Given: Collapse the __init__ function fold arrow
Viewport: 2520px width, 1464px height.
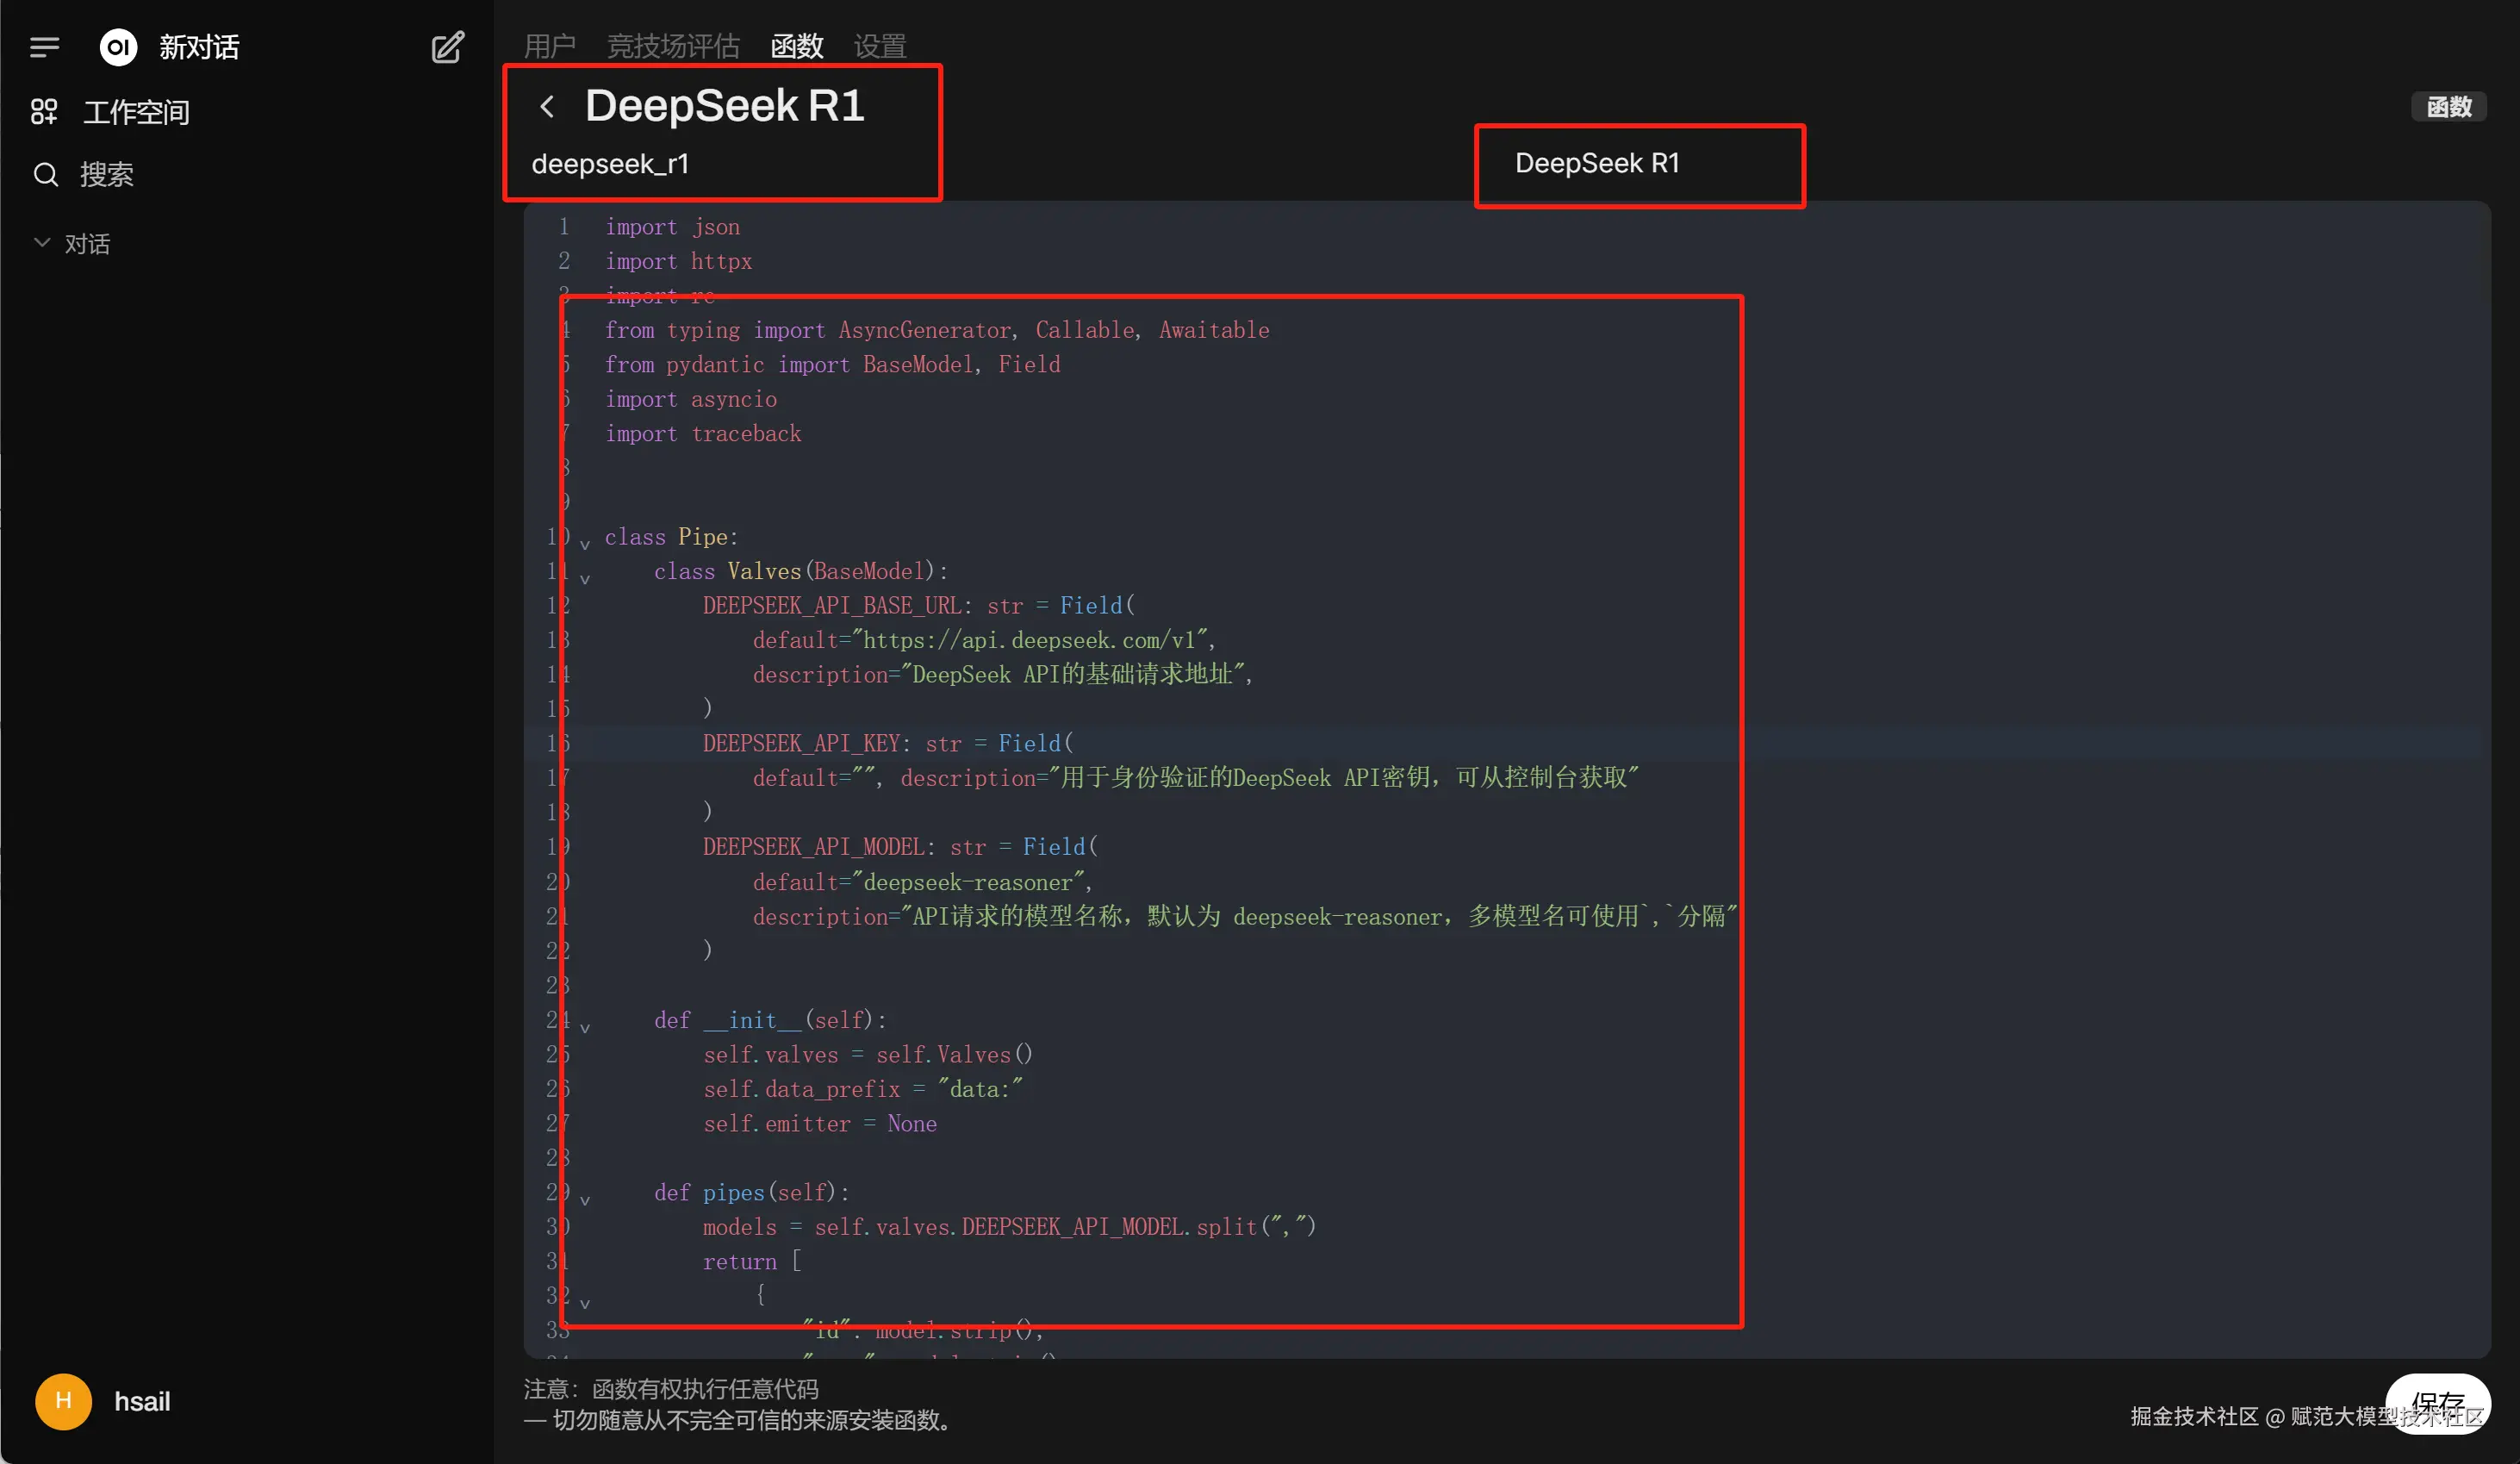Looking at the screenshot, I should coord(585,1027).
